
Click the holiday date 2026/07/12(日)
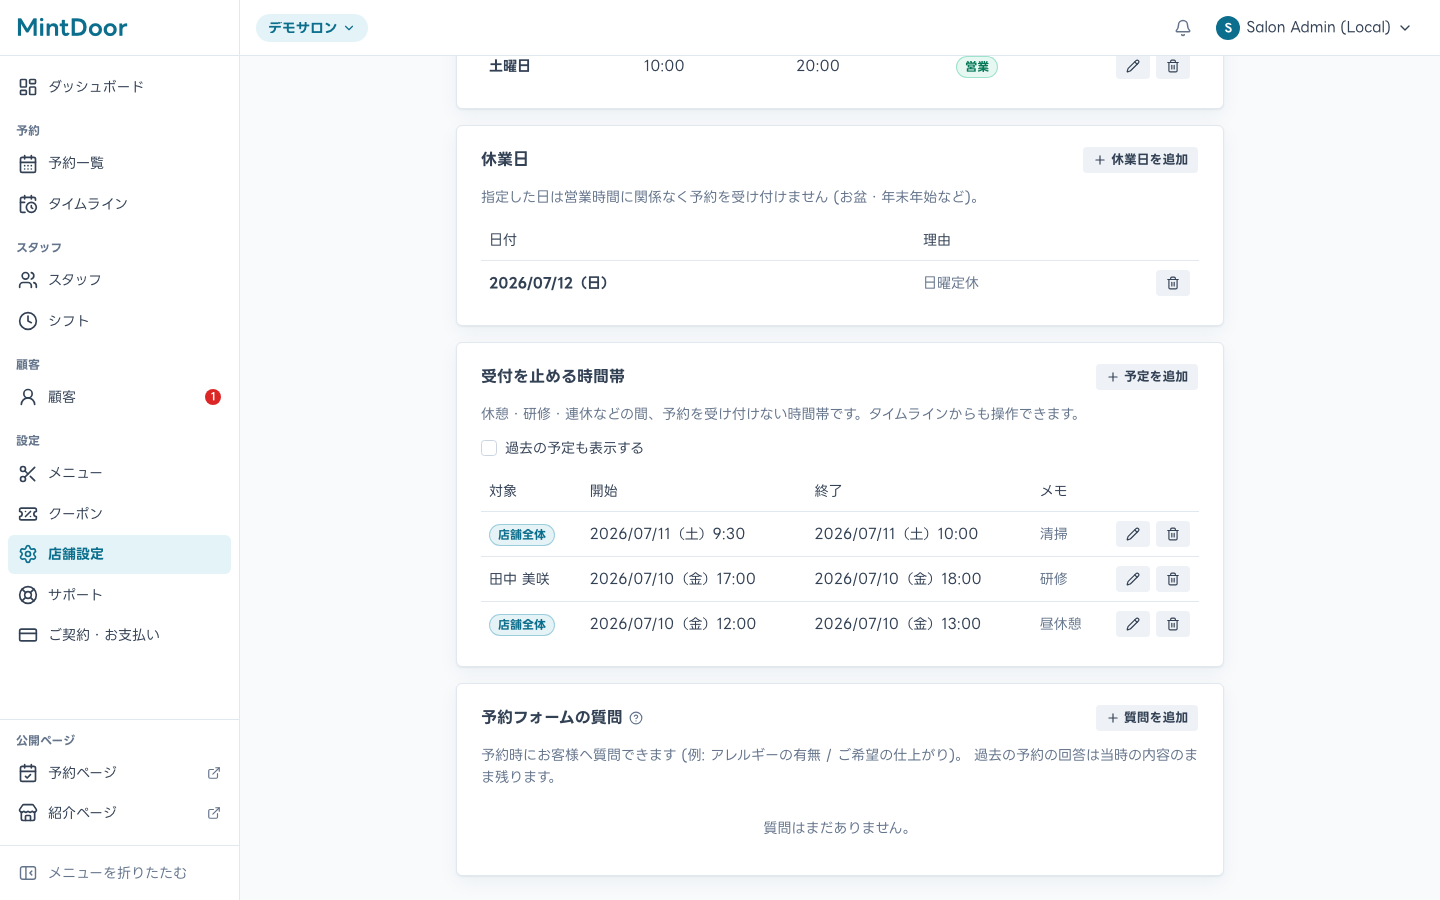[x=549, y=283]
